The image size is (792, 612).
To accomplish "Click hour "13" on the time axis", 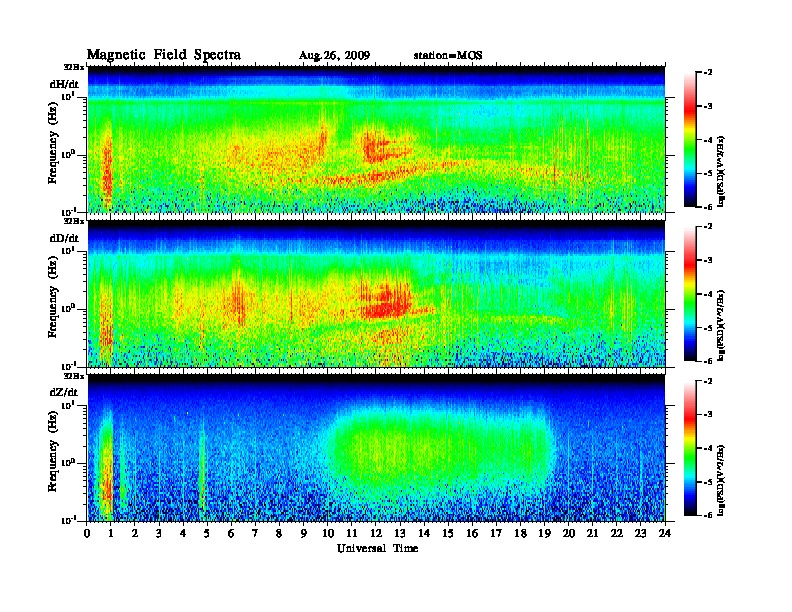I will tap(400, 534).
